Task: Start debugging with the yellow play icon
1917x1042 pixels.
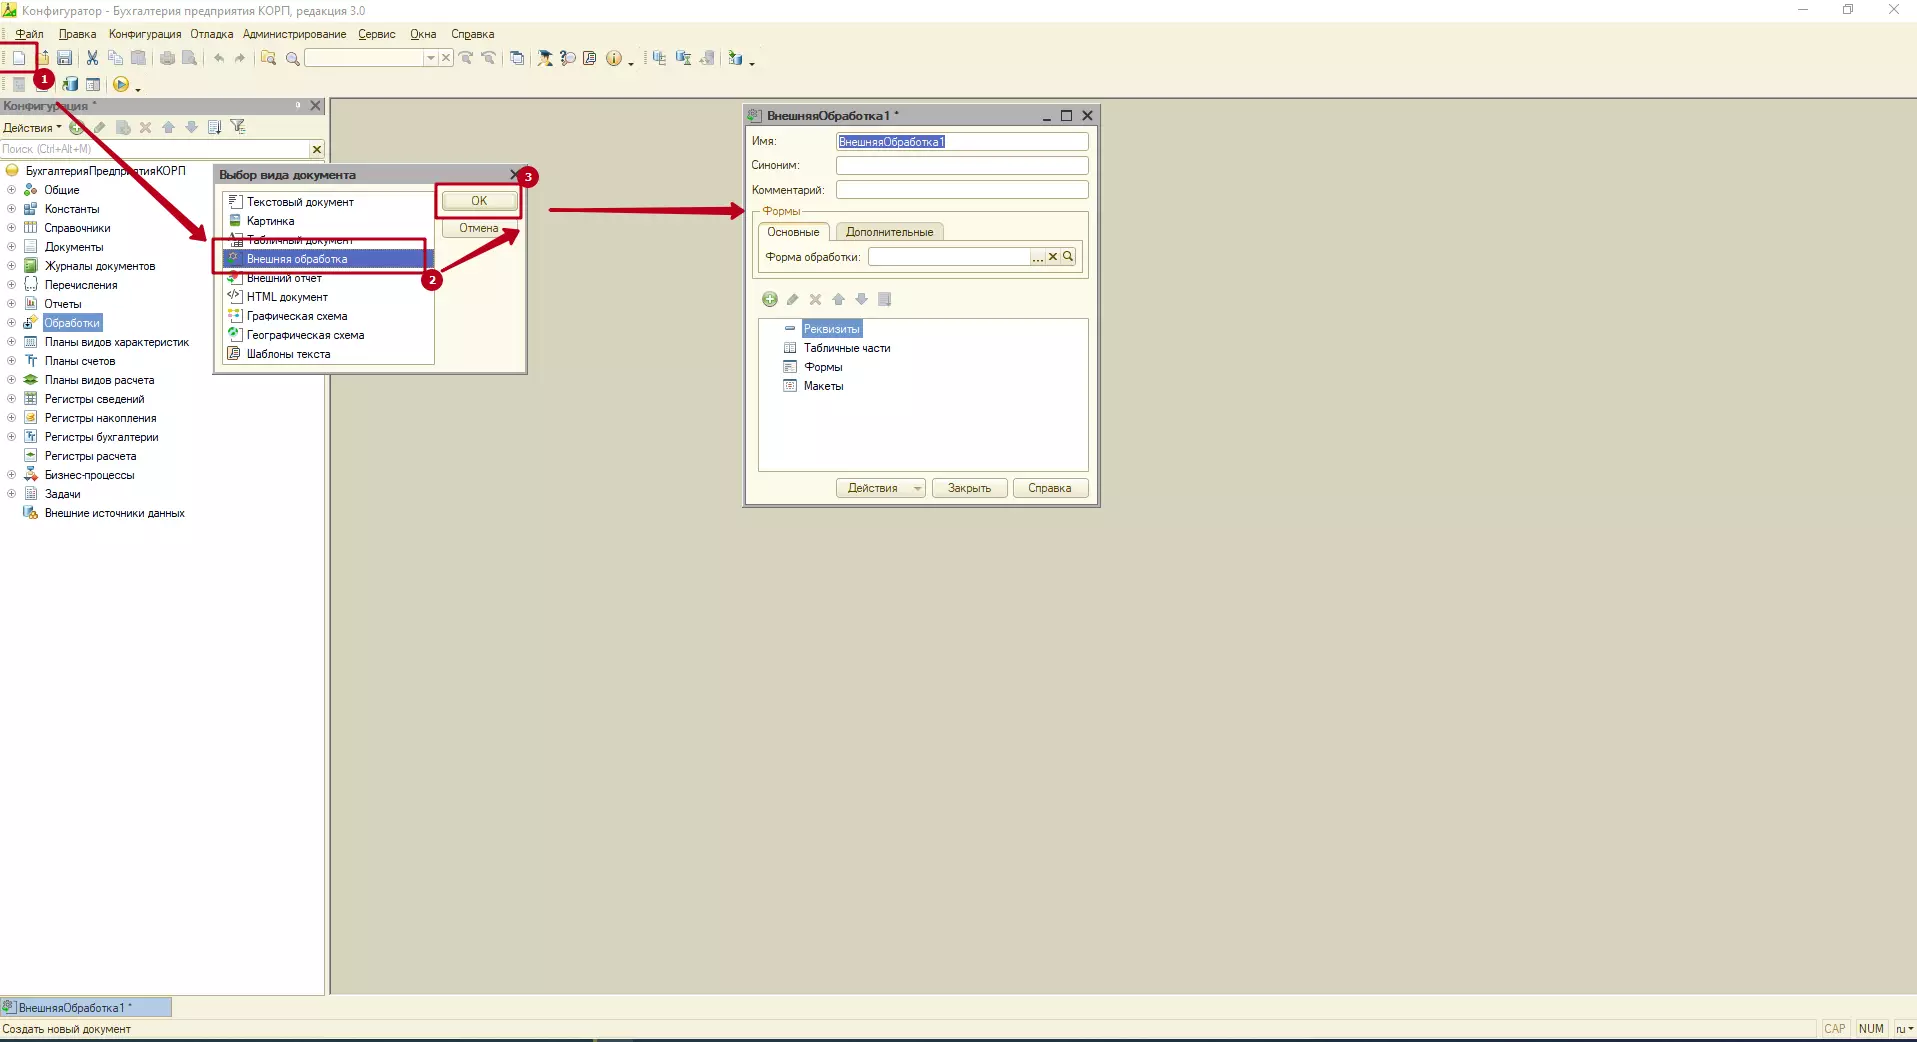Action: 121,84
